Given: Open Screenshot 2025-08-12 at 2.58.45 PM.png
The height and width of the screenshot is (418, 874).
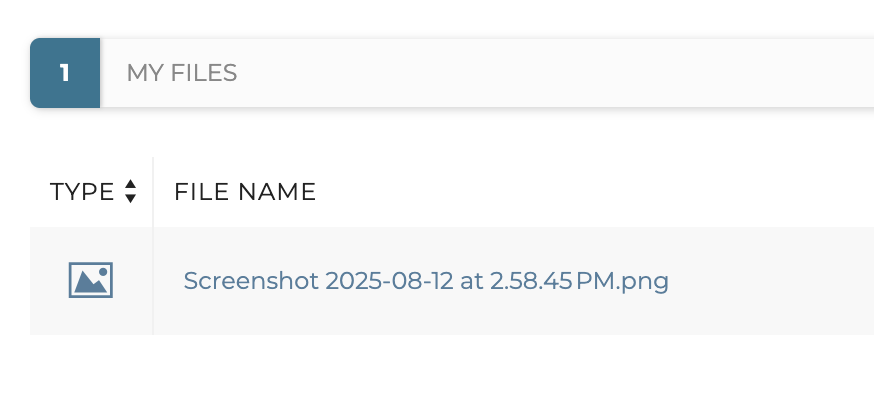Looking at the screenshot, I should click(x=426, y=281).
